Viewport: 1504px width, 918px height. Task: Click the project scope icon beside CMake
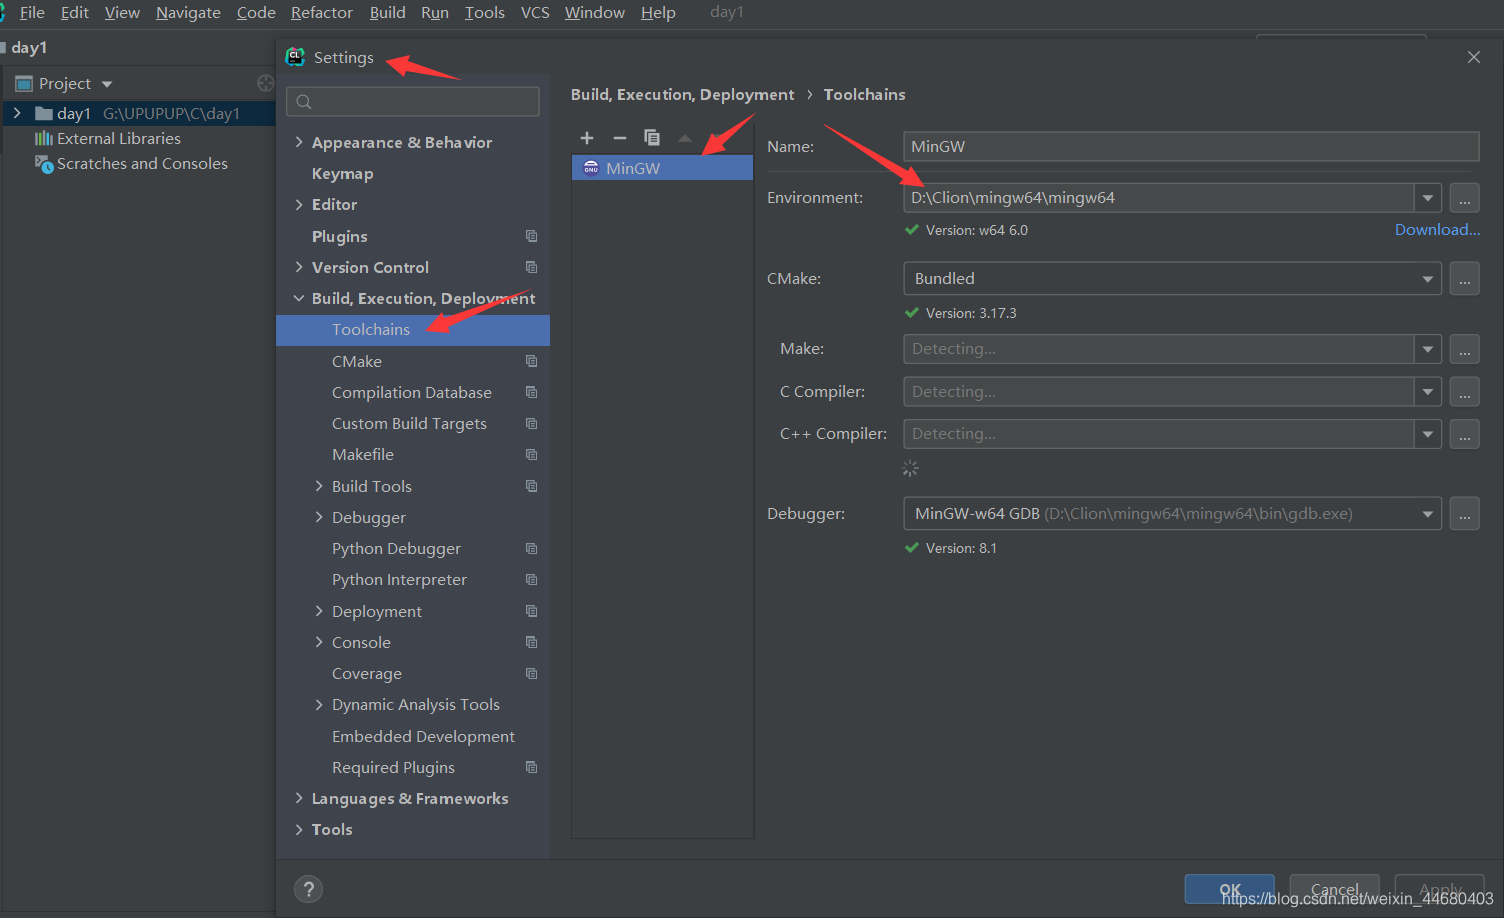[532, 361]
